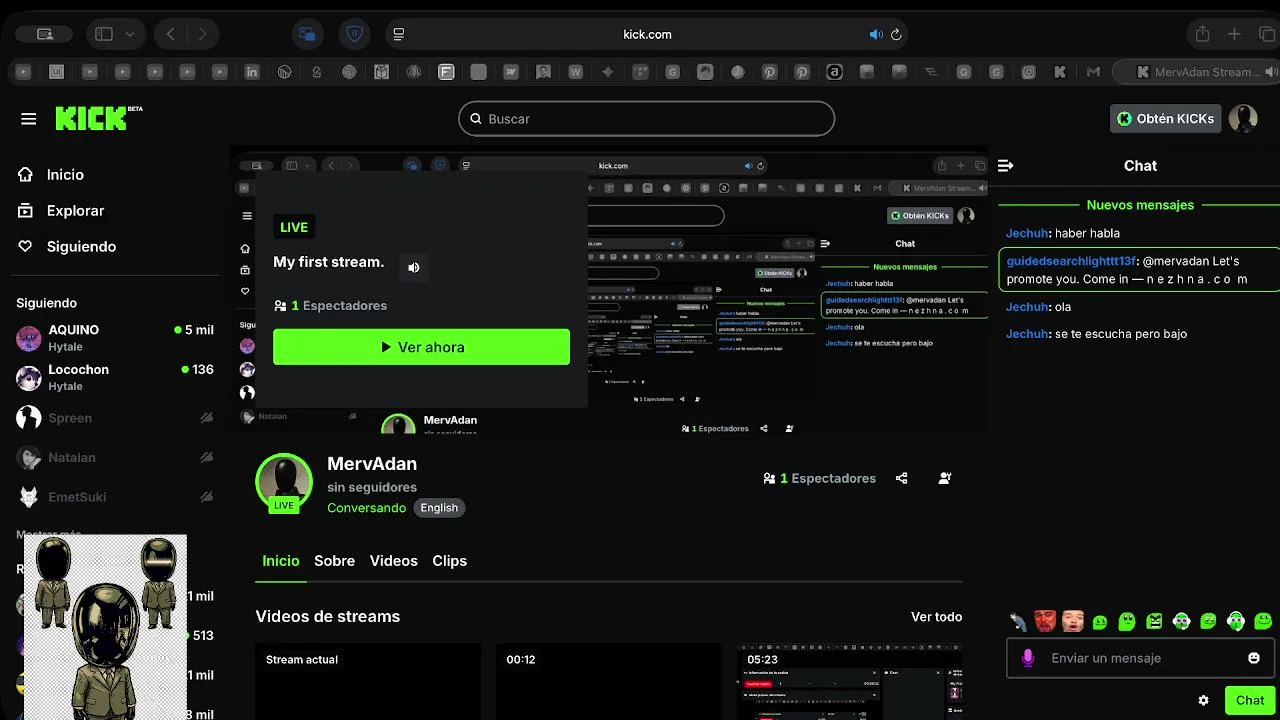This screenshot has height=720, width=1280.
Task: Expand the sidebar tab group dropdown arrow
Action: [x=130, y=34]
